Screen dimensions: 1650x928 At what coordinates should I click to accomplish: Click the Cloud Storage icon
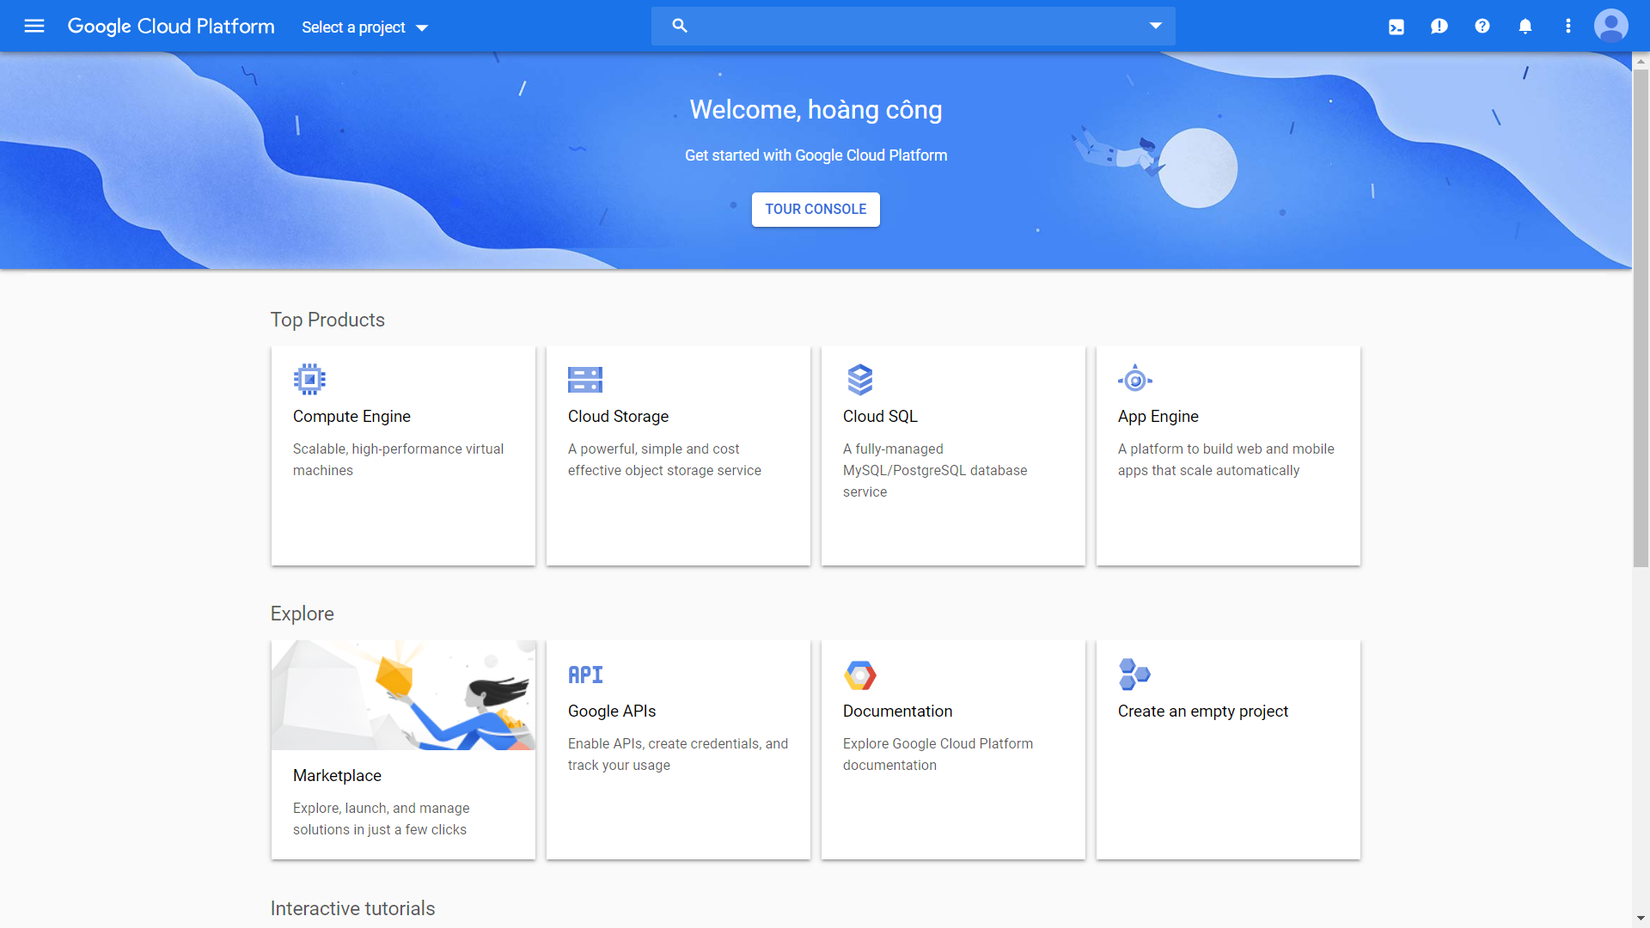[x=585, y=379]
